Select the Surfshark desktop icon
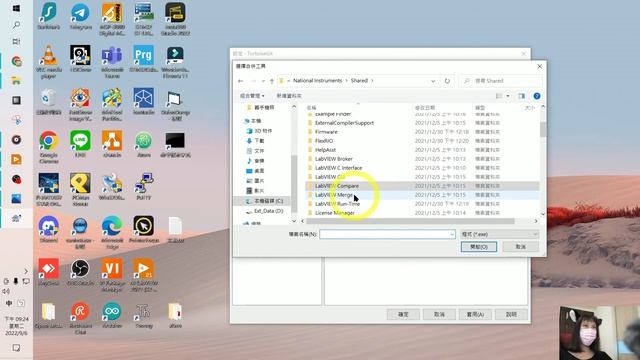The width and height of the screenshot is (640, 360). (49, 17)
